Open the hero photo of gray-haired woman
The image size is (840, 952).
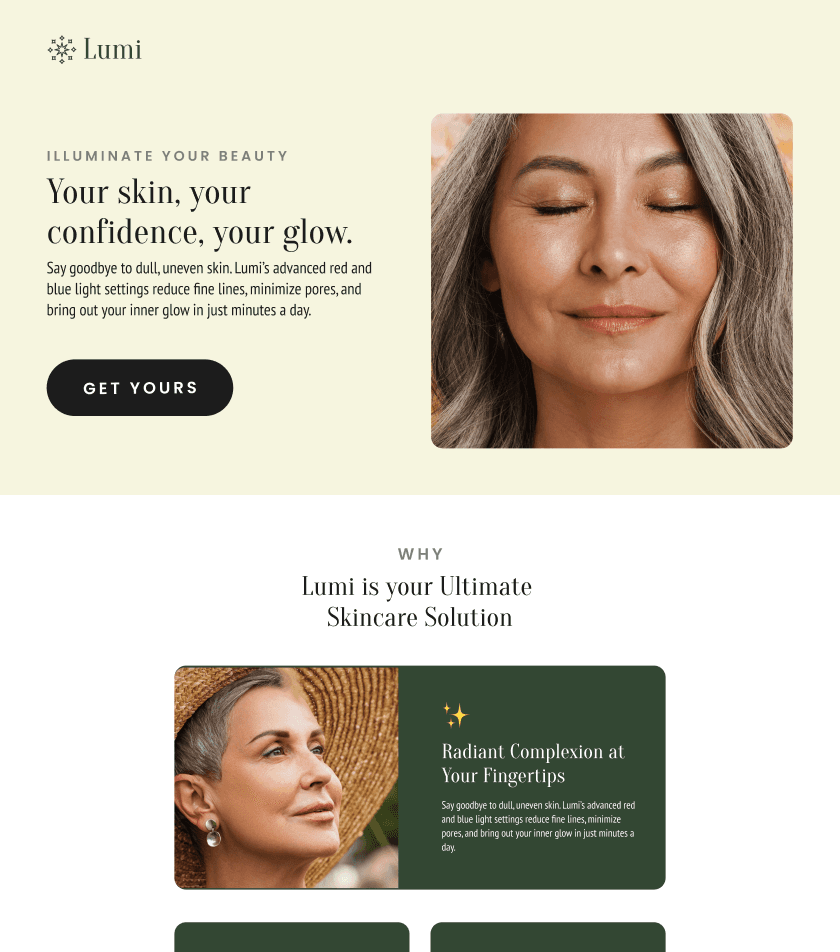click(x=612, y=280)
